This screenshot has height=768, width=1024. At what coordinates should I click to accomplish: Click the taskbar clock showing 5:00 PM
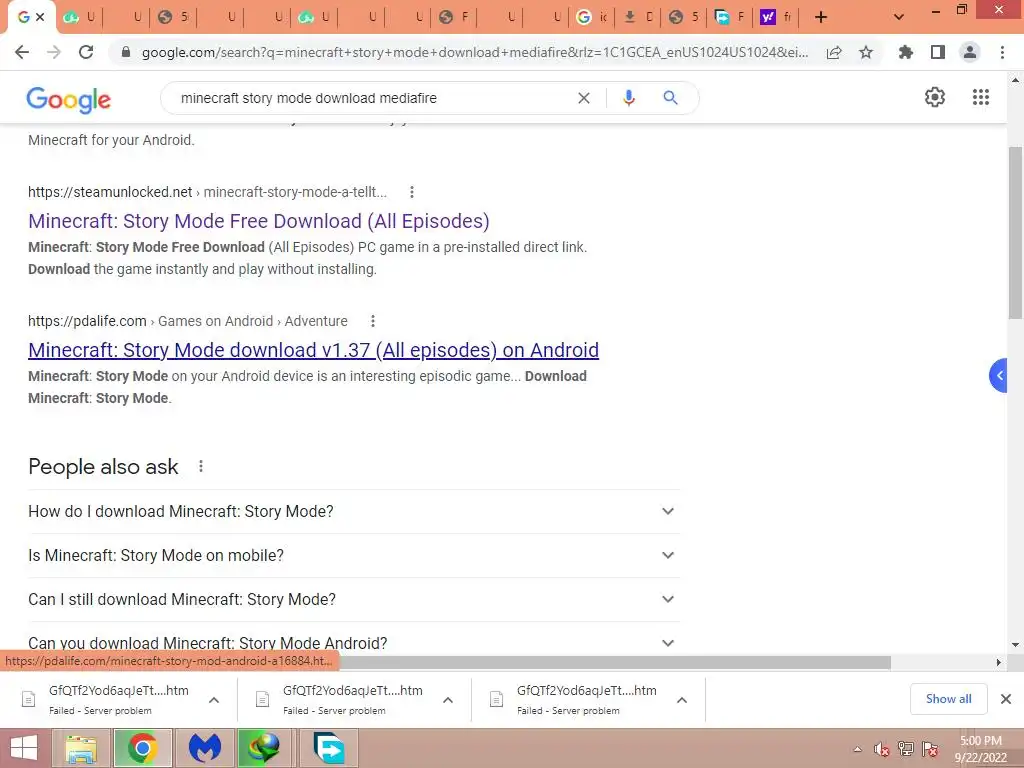tap(980, 749)
